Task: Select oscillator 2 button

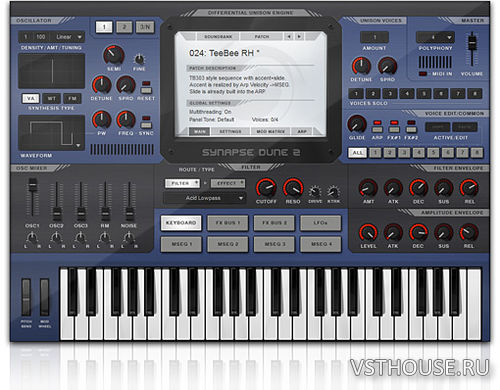Action: [x=124, y=27]
